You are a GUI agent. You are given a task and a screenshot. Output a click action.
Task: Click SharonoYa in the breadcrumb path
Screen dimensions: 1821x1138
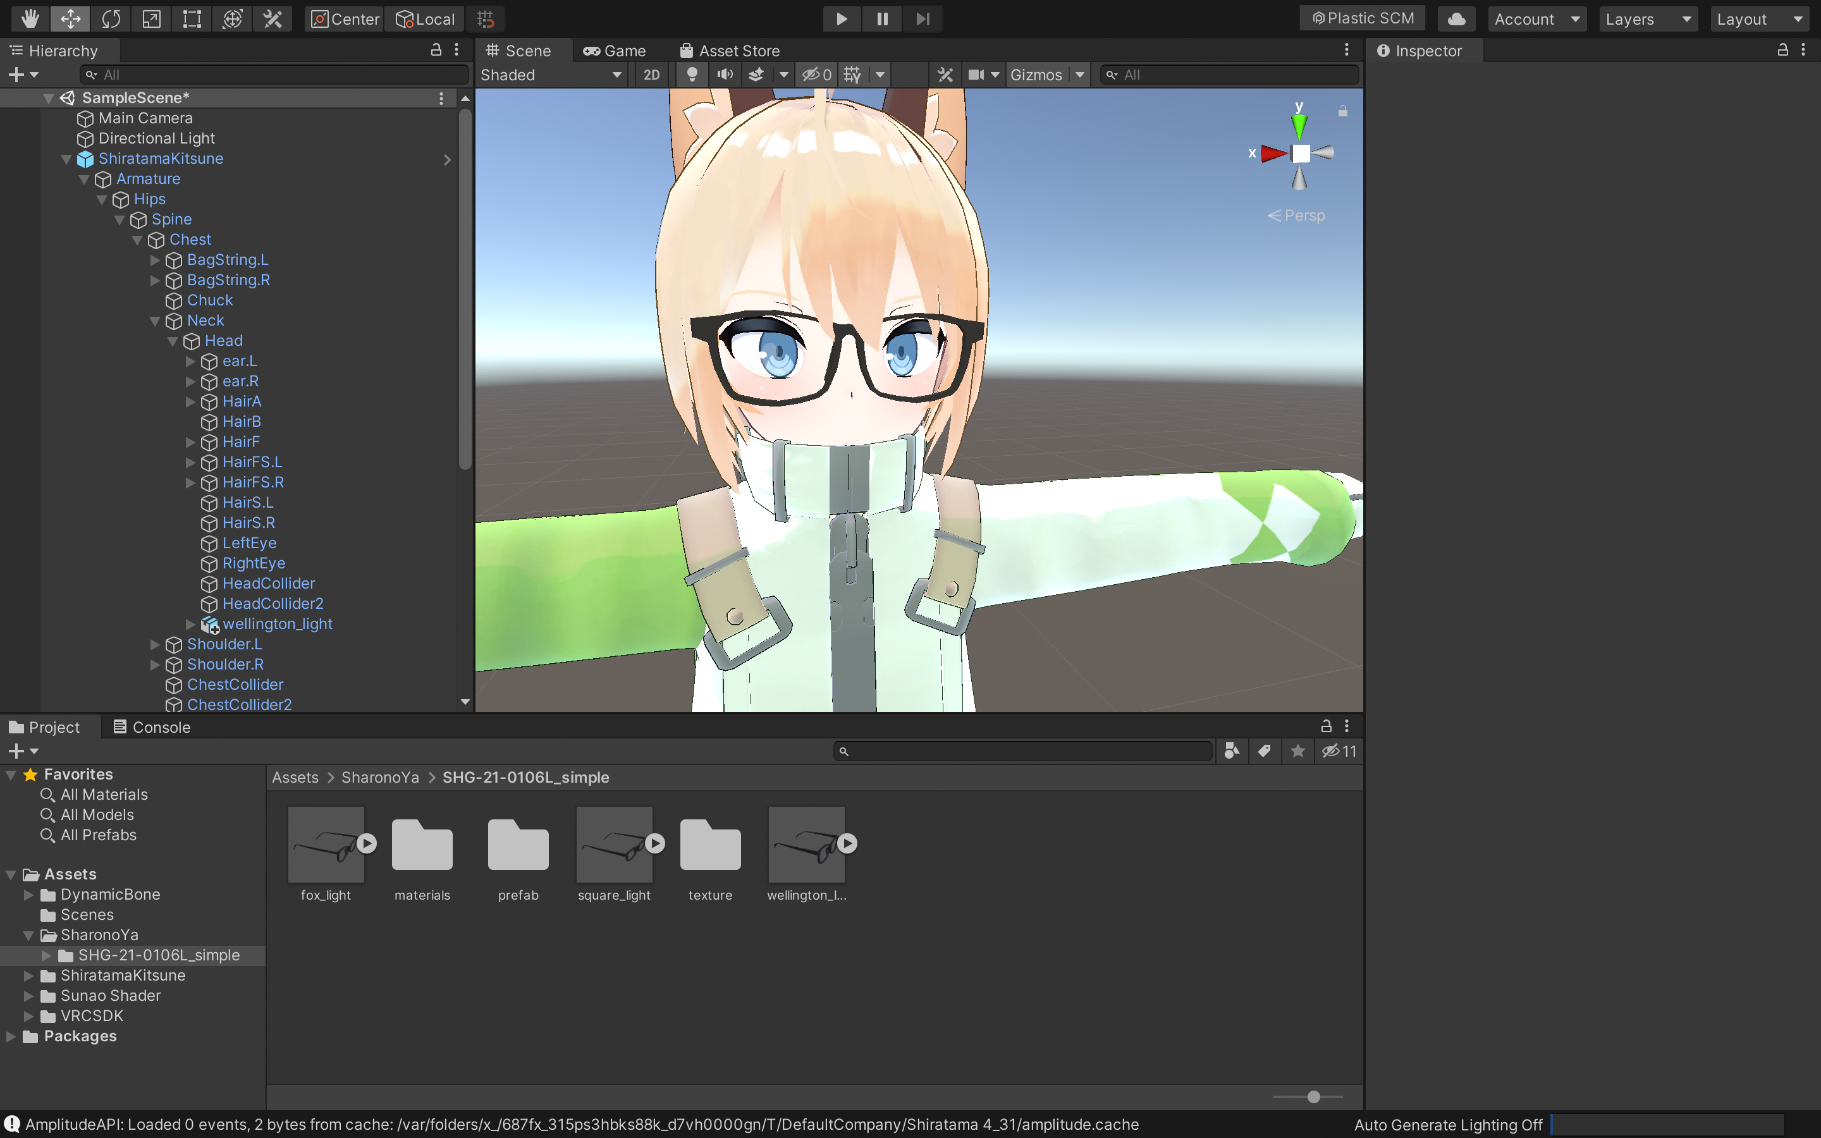380,777
